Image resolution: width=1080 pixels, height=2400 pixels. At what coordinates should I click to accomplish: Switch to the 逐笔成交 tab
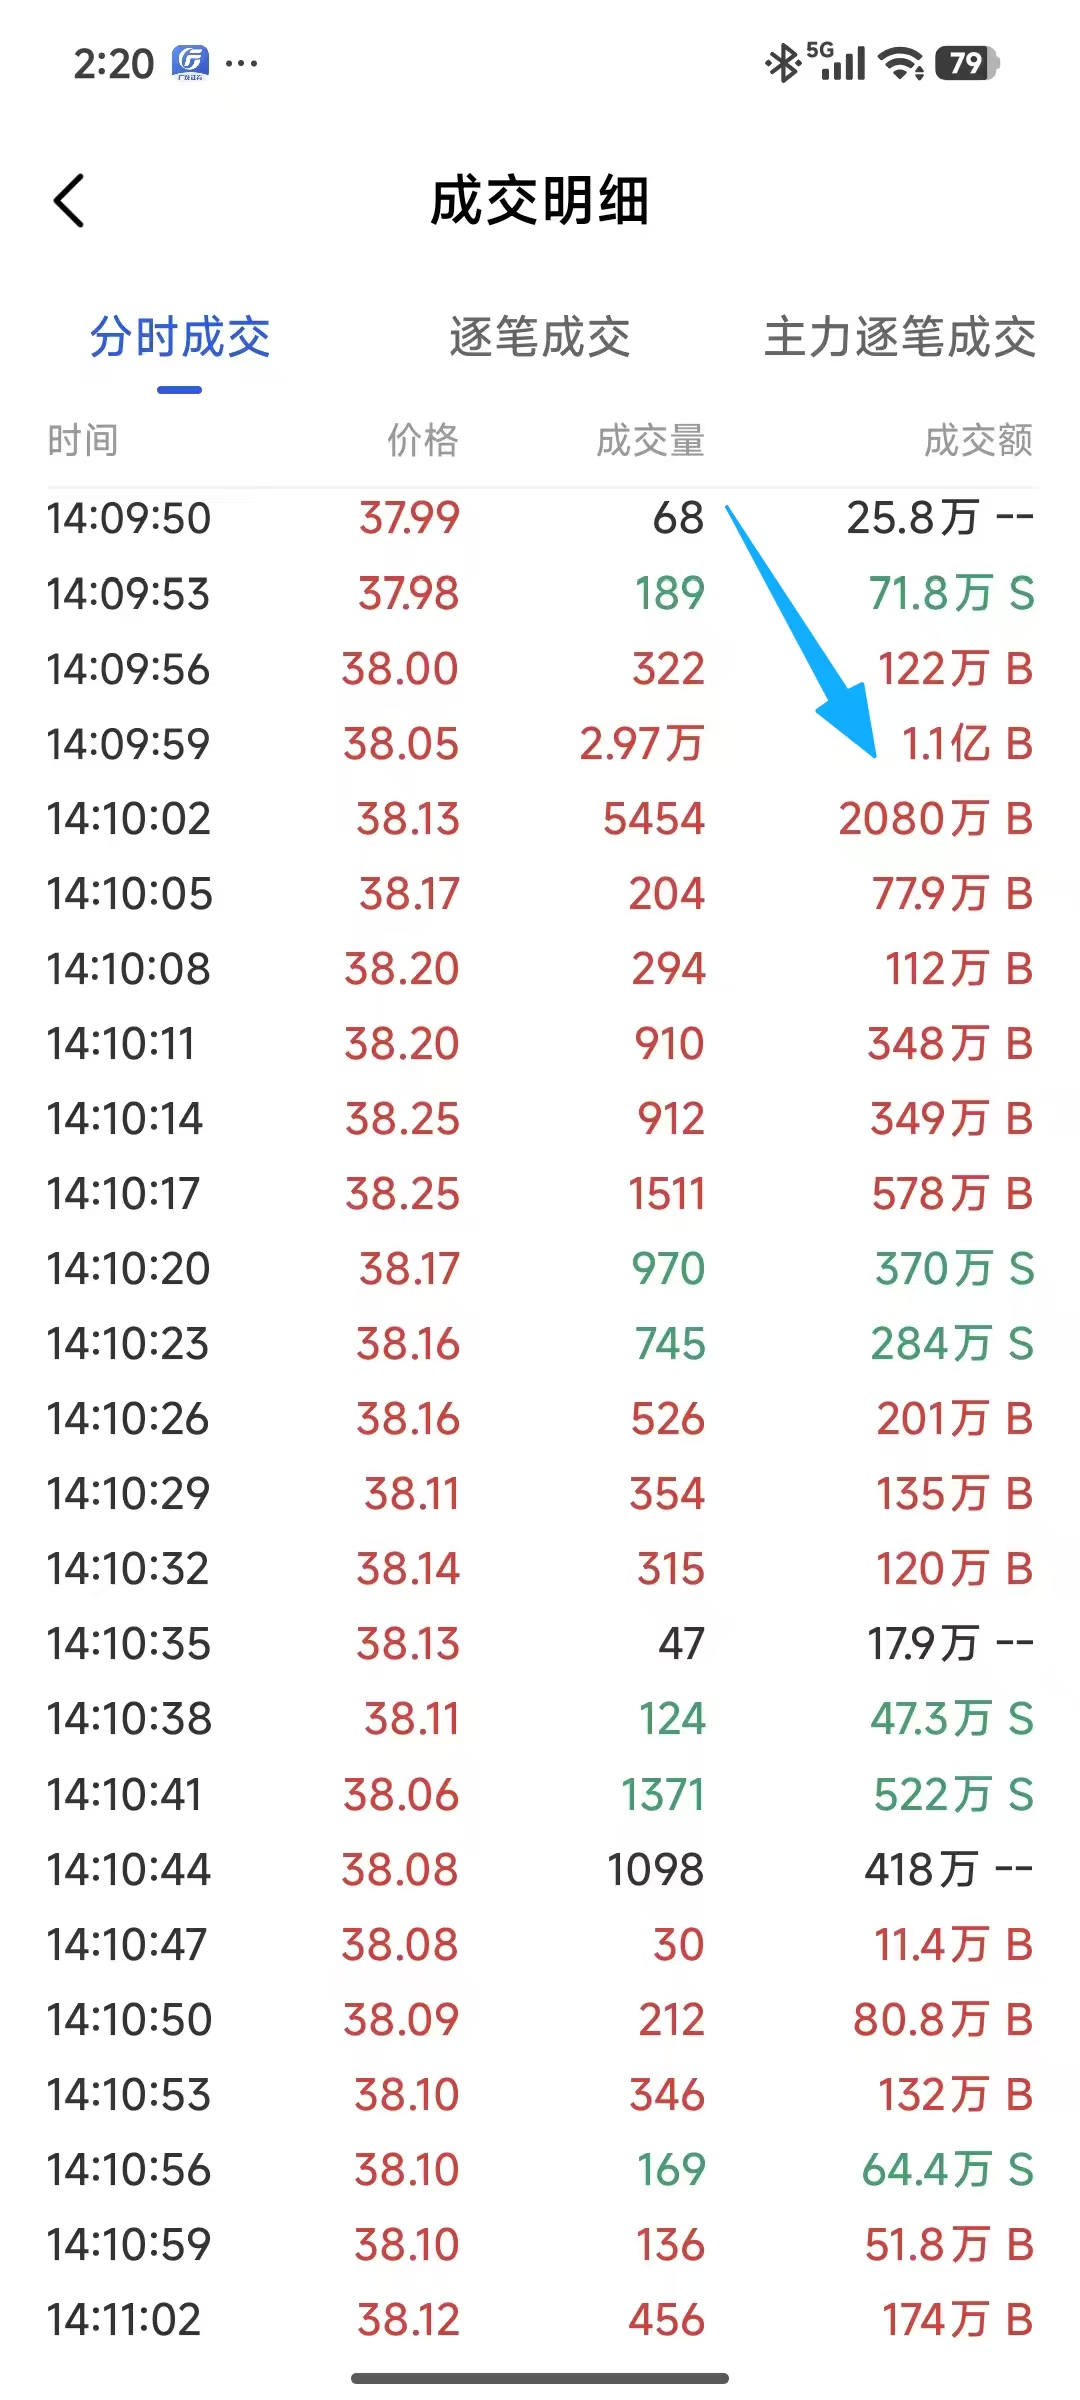540,337
